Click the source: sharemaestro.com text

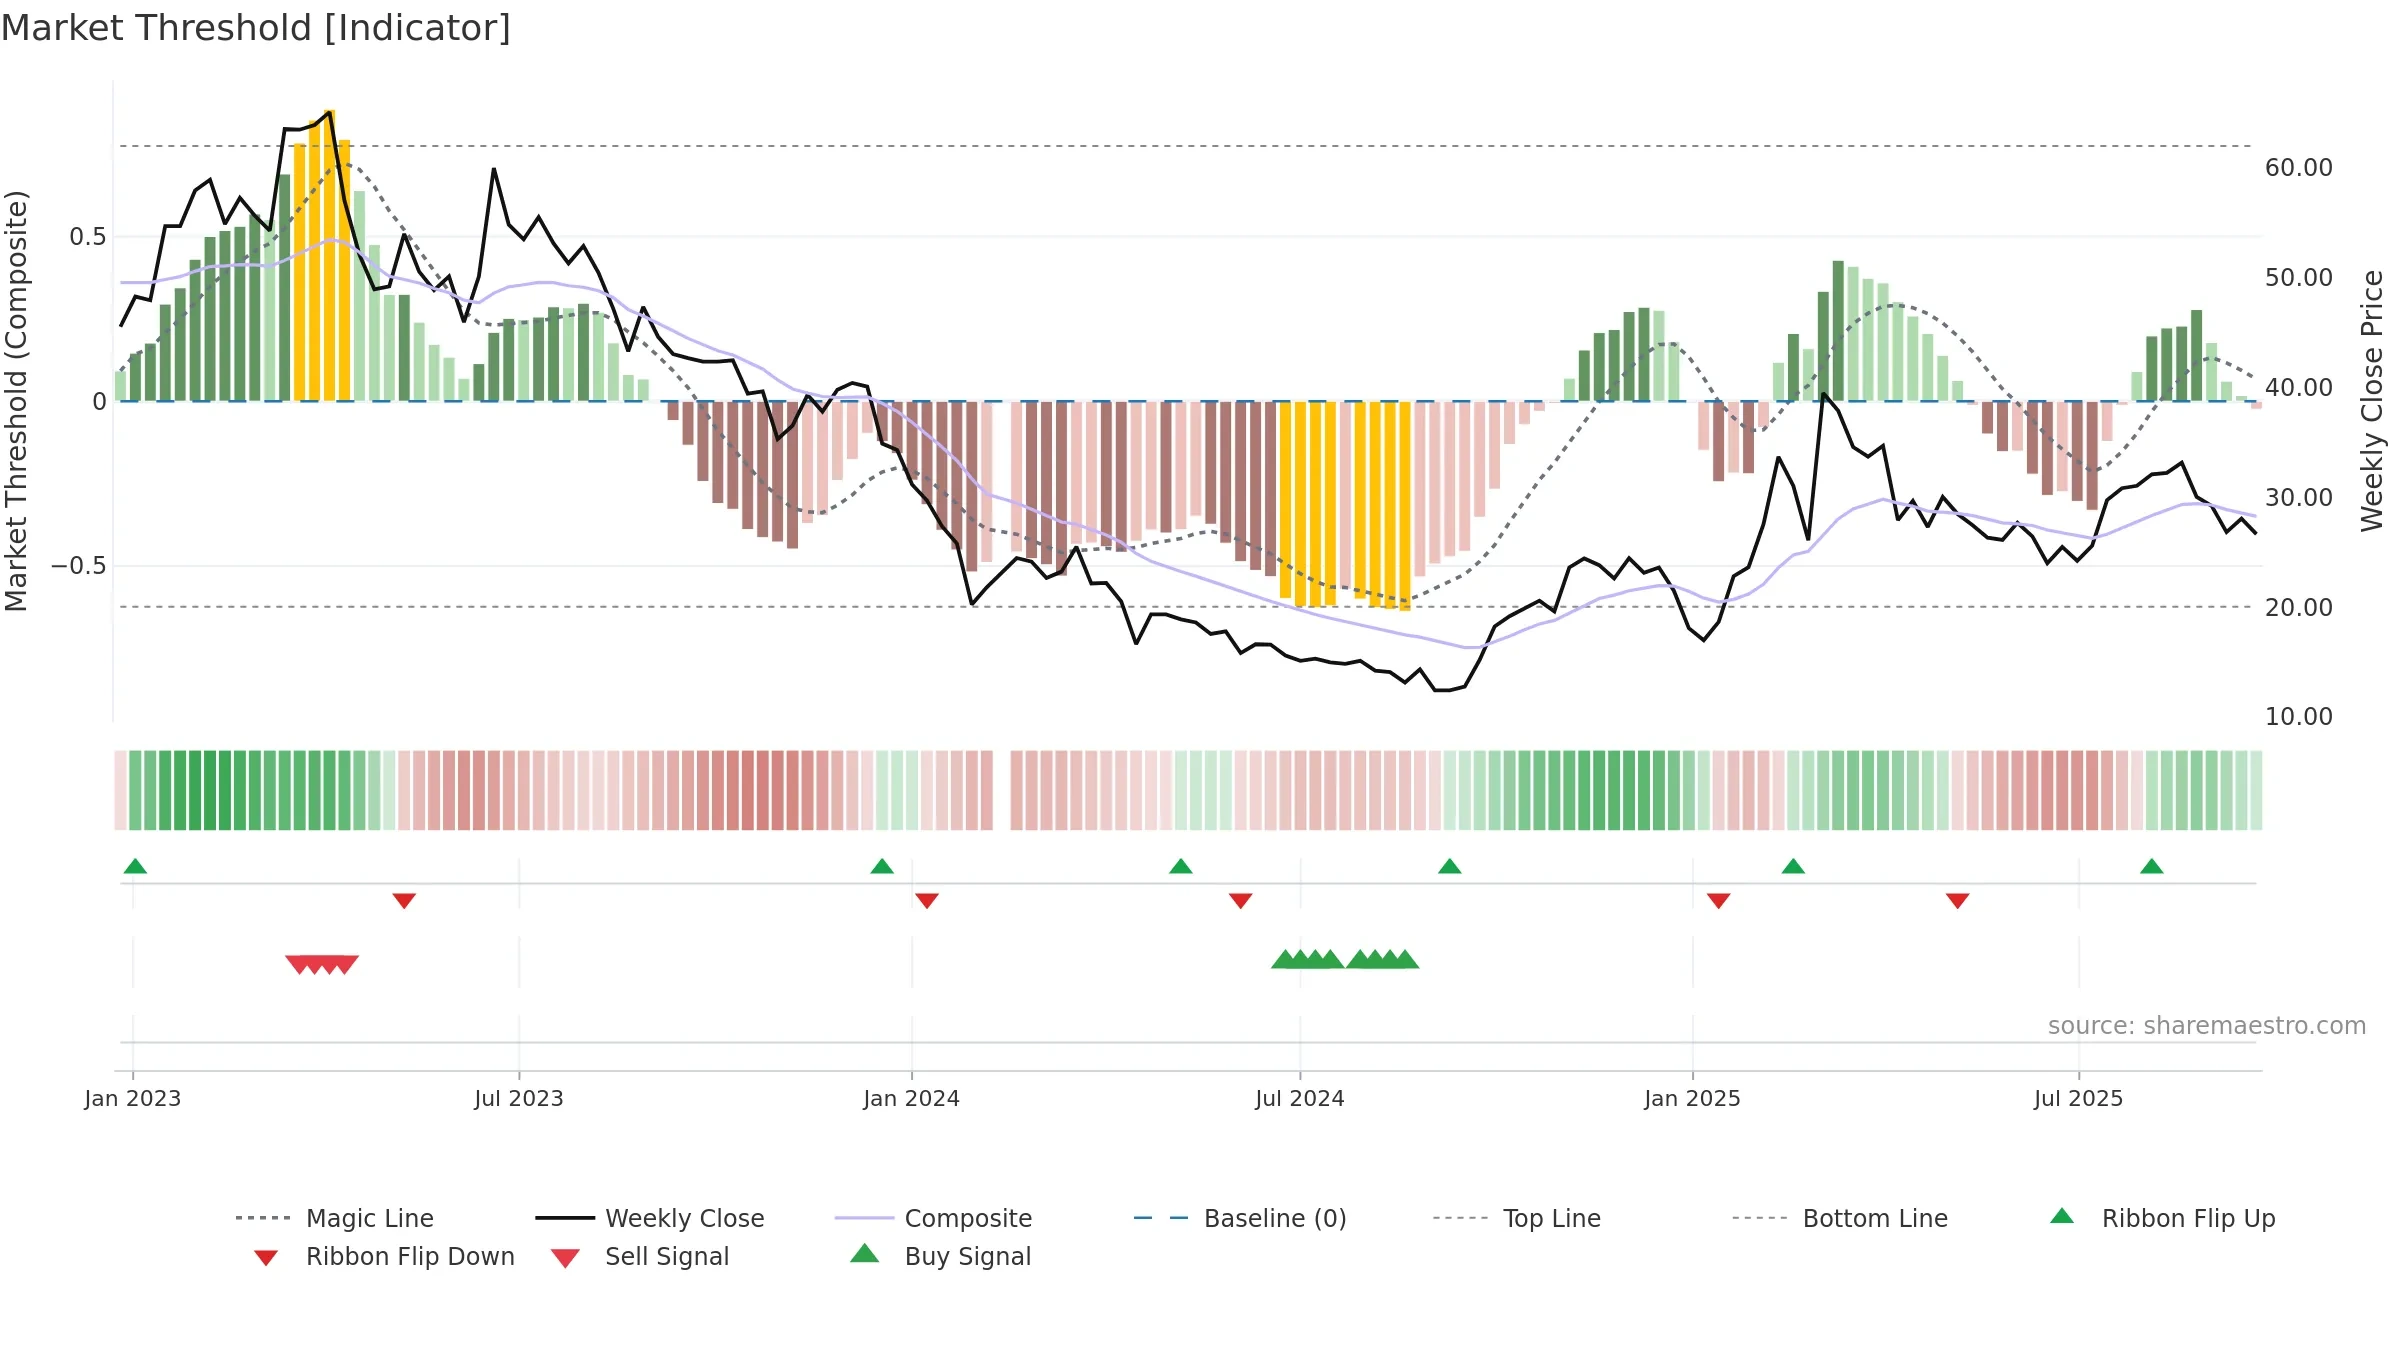point(2207,1026)
